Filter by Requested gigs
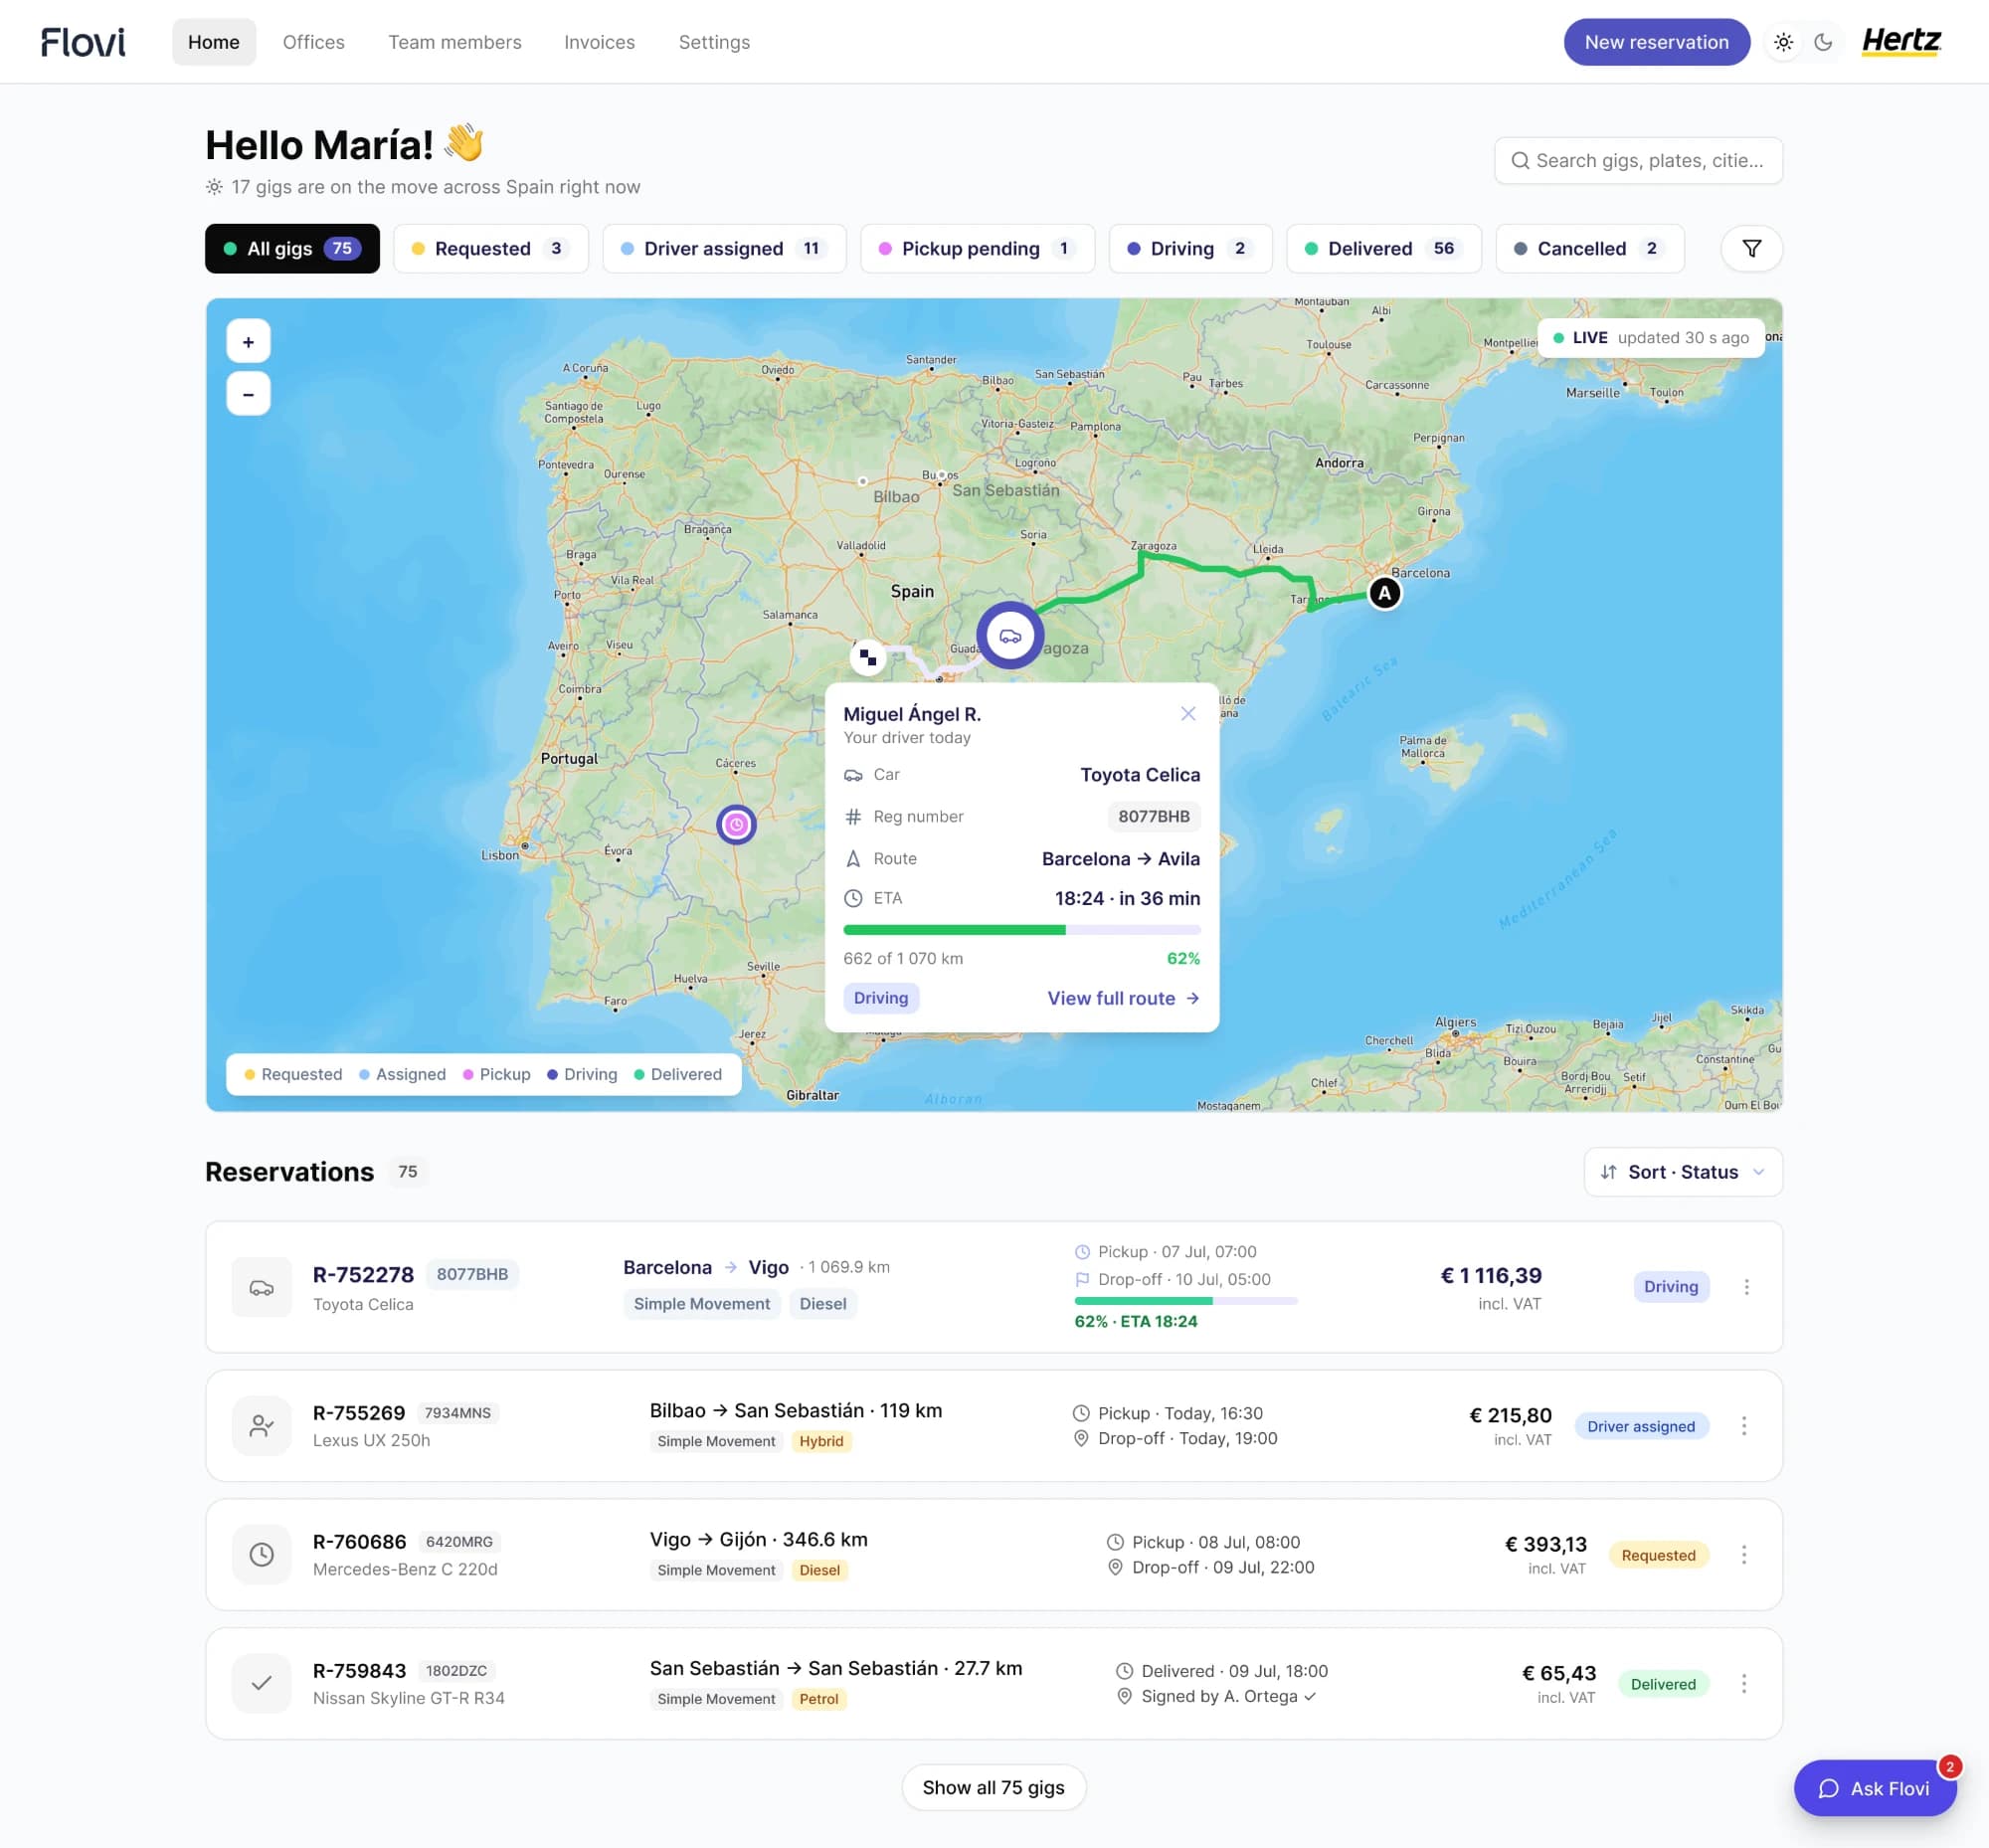Viewport: 1989px width, 1848px height. coord(490,249)
